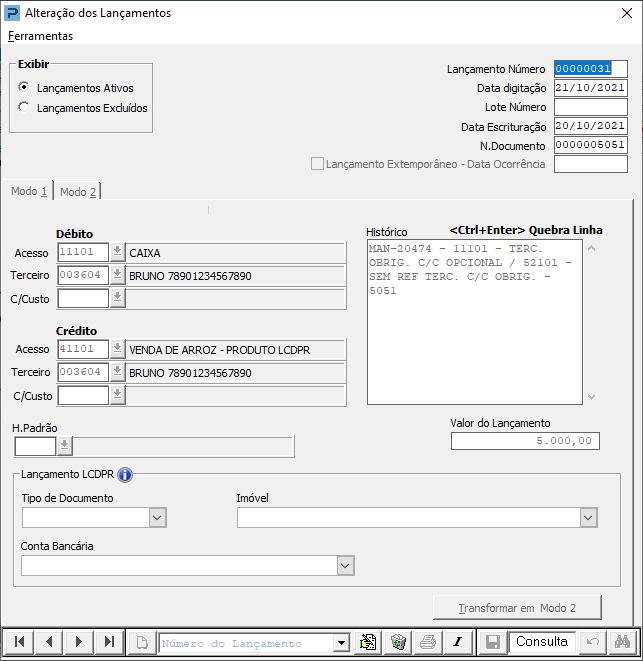Expand the Conta Bancária dropdown
Viewport: 643px width, 661px height.
[345, 566]
